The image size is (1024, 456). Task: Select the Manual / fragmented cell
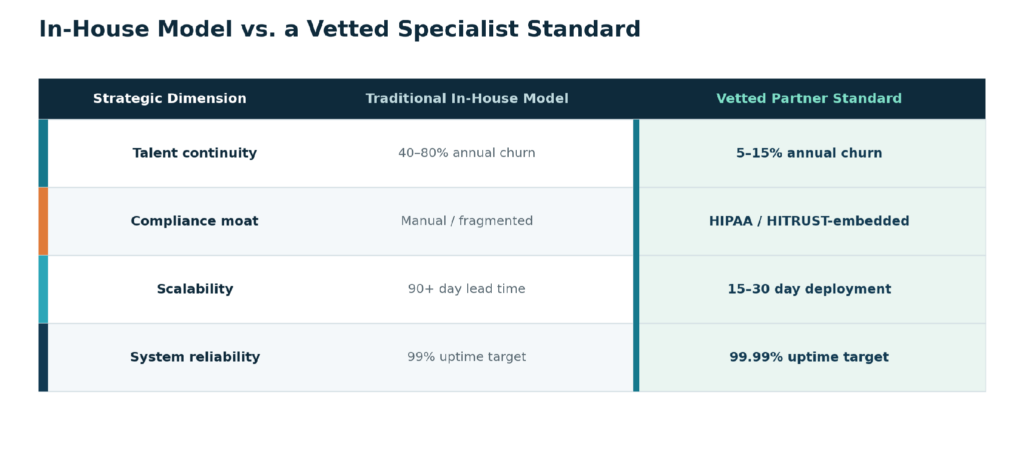467,221
